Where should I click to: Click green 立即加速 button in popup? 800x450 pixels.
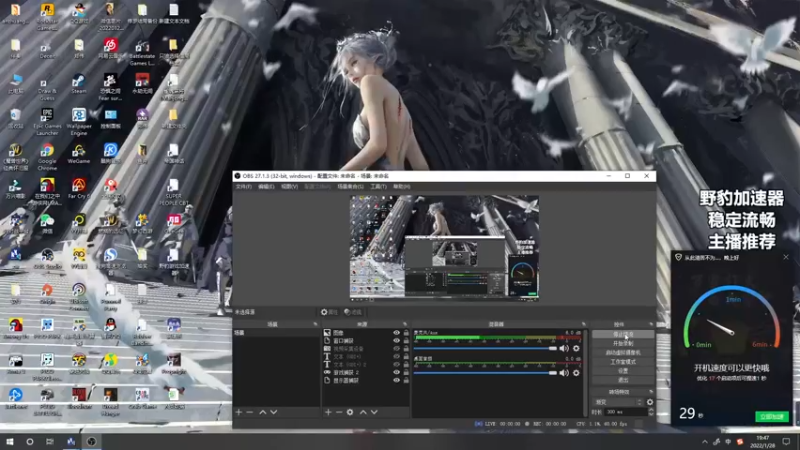click(771, 416)
